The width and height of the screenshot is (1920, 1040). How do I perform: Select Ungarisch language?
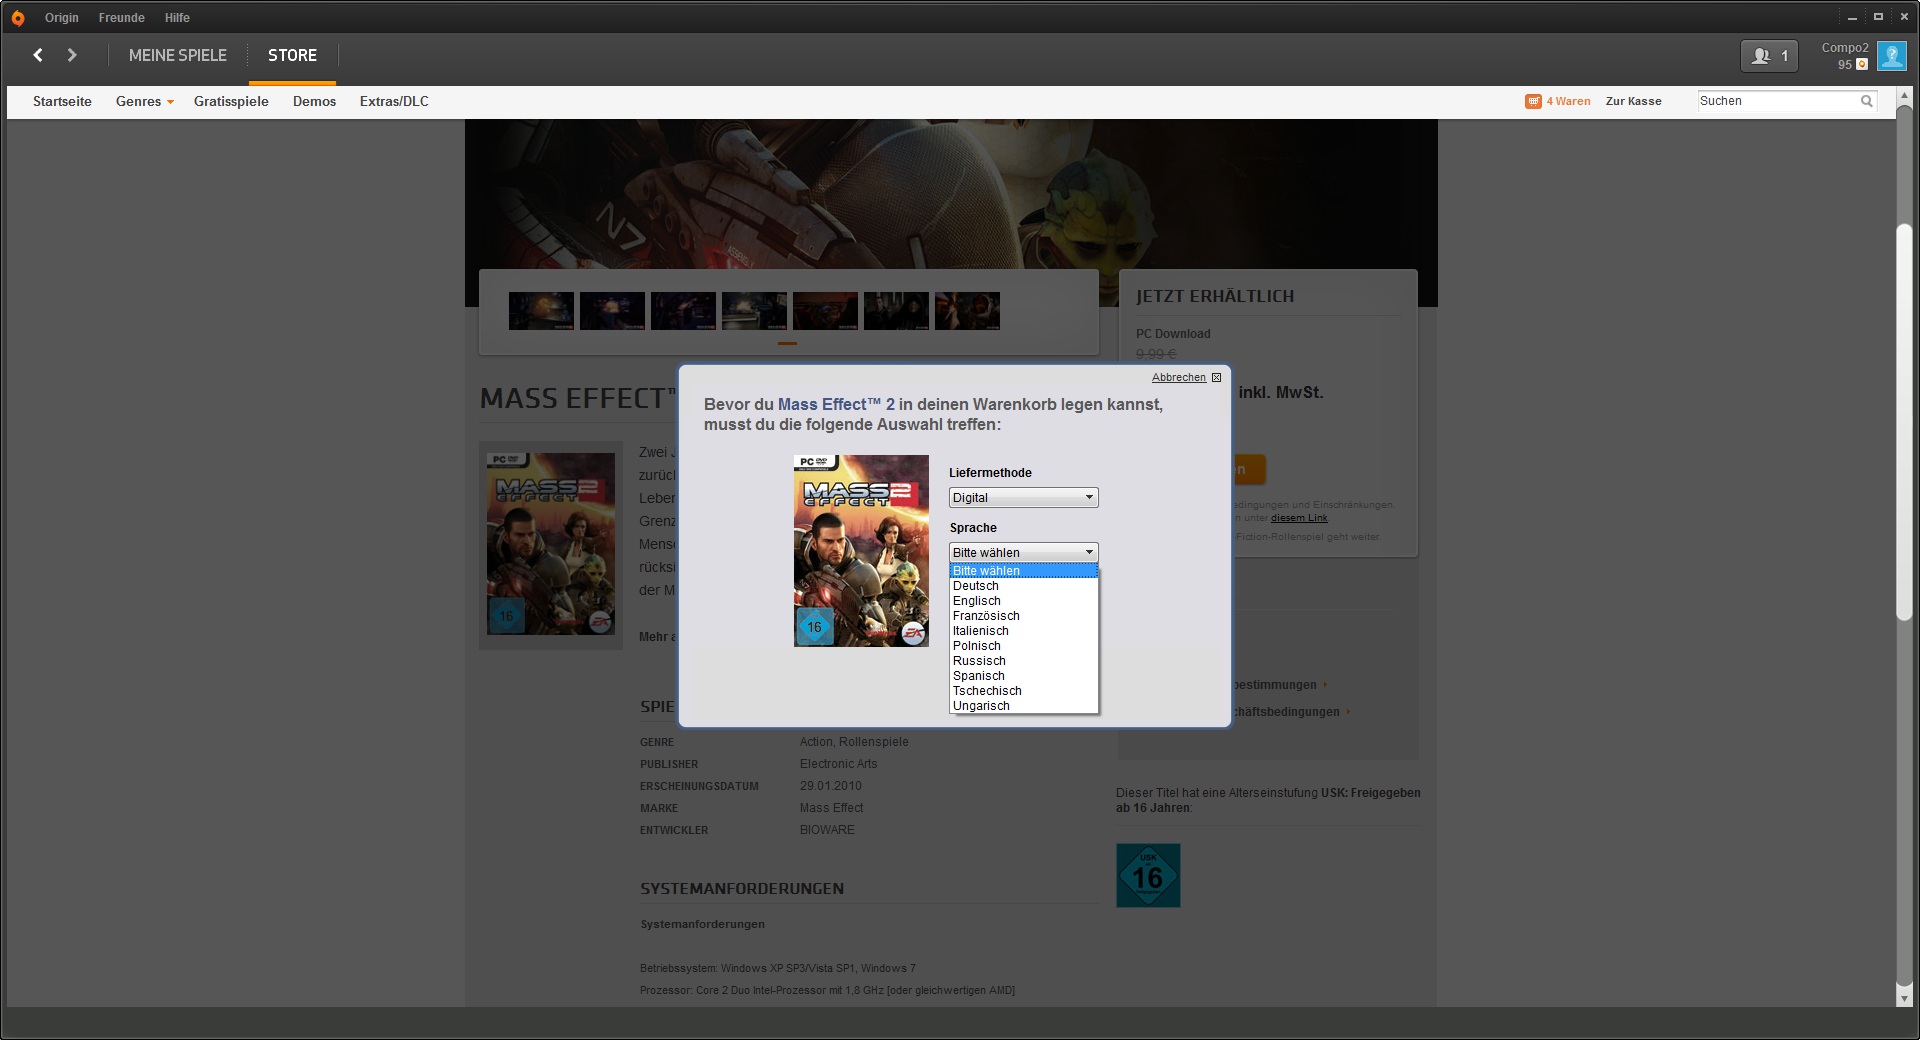1024,706
